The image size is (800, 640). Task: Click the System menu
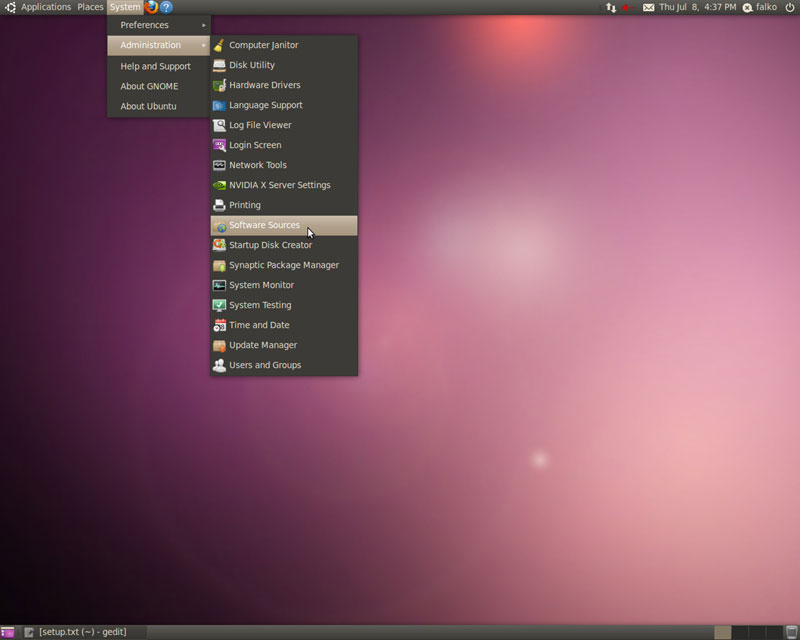[125, 7]
